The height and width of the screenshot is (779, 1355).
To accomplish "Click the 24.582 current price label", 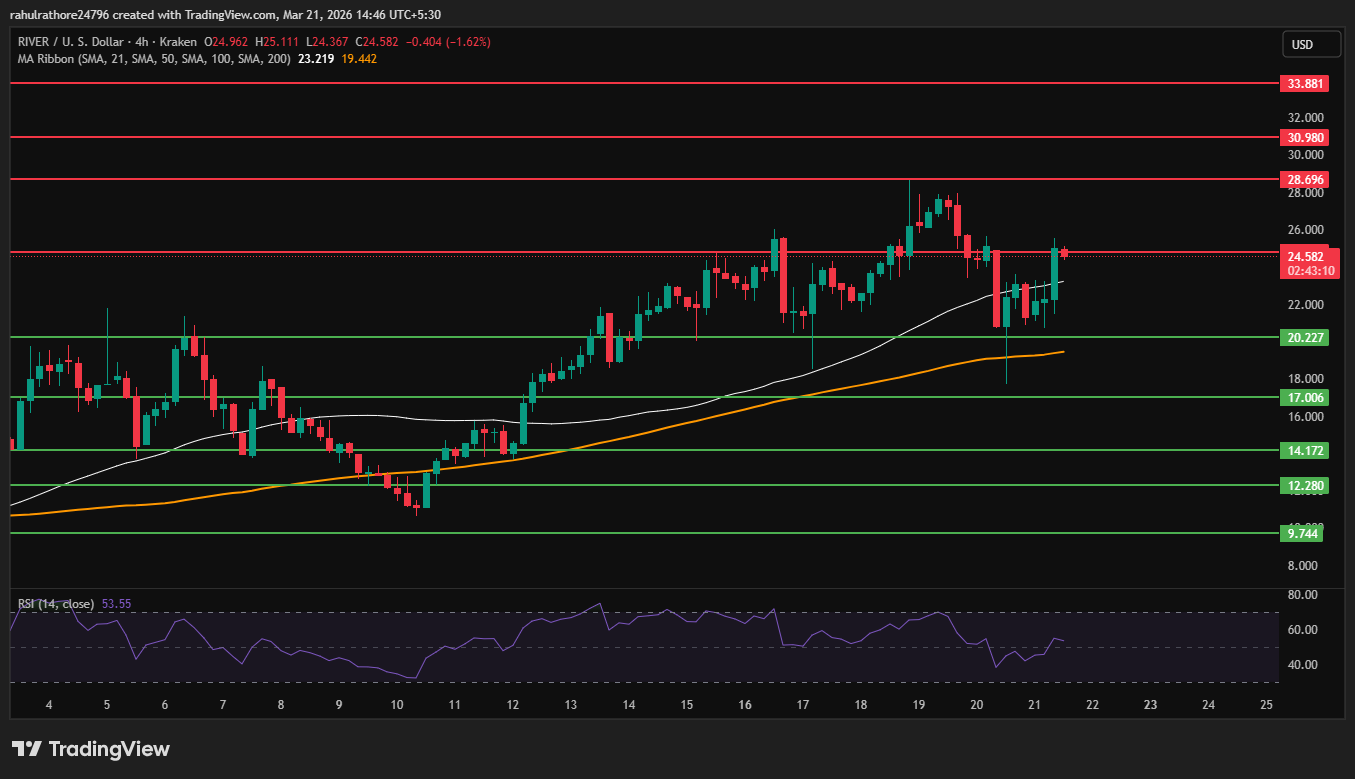I will coord(1305,256).
